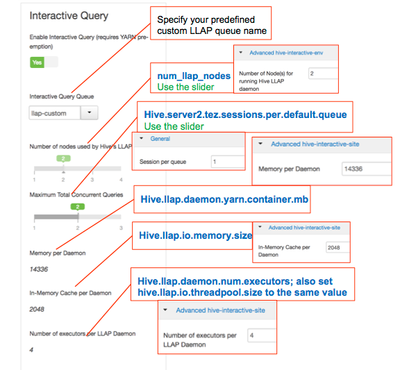The height and width of the screenshot is (370, 400).
Task: Open the General section link
Action: click(160, 139)
